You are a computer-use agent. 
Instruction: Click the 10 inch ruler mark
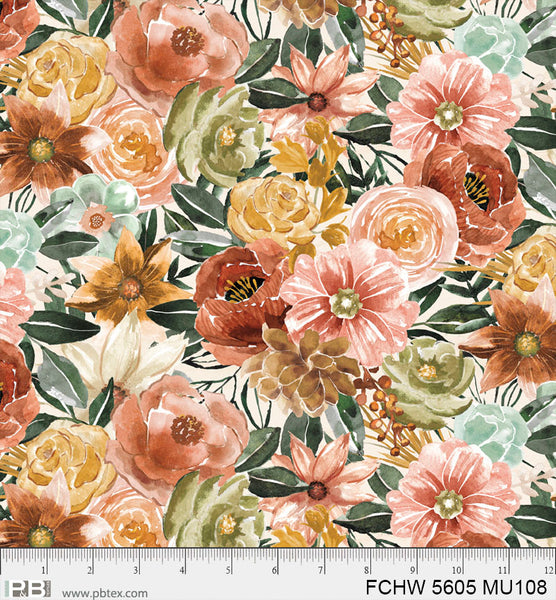click(457, 571)
